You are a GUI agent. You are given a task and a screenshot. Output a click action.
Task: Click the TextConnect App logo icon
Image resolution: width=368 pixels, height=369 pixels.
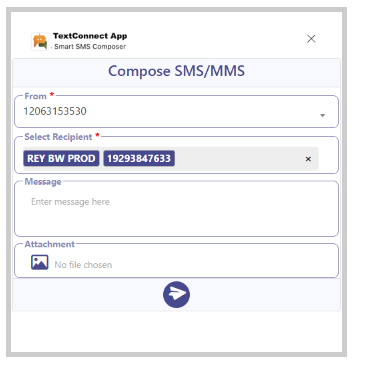click(x=40, y=42)
